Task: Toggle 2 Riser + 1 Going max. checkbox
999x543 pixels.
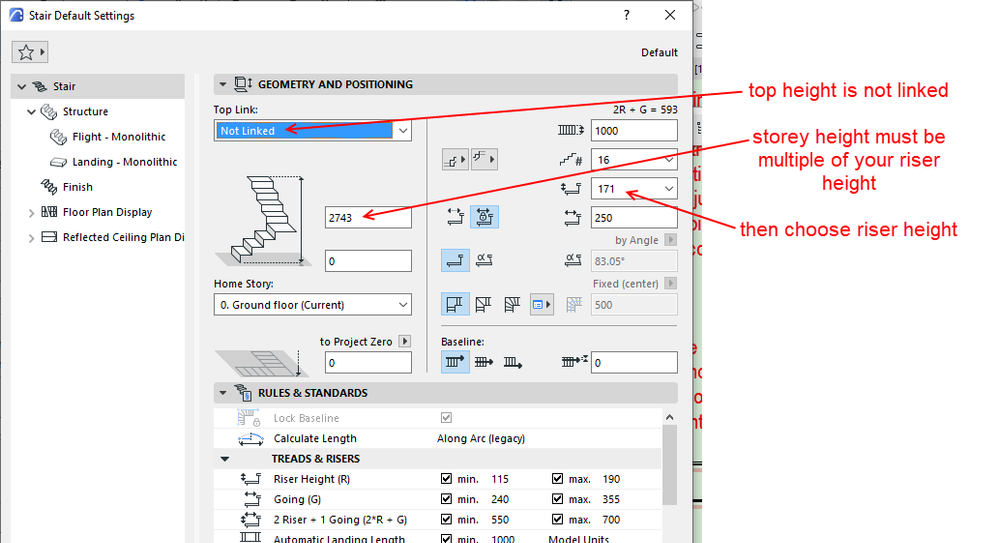Action: (x=557, y=519)
